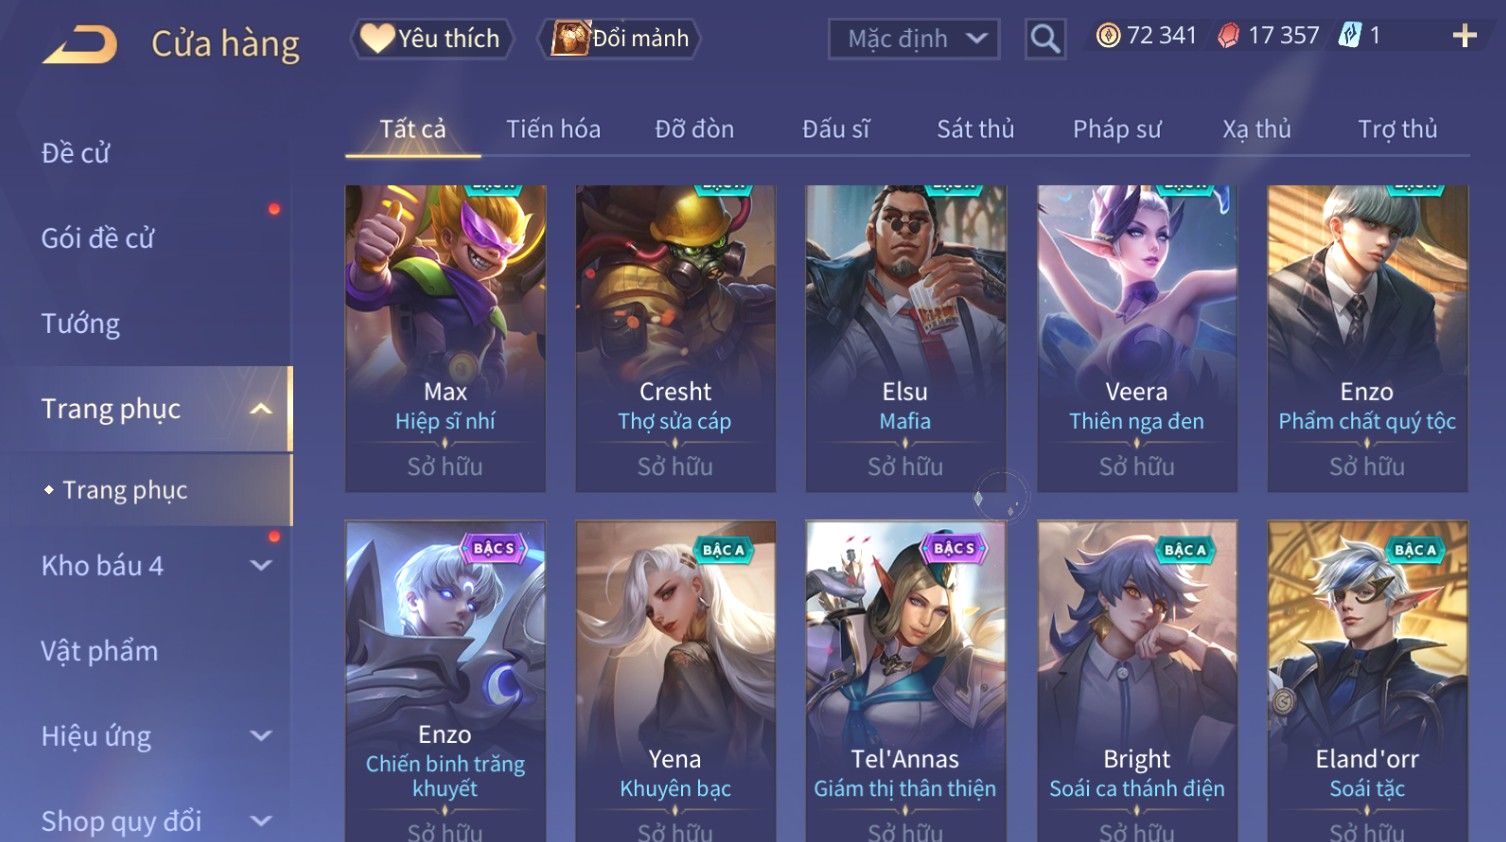
Task: Click the back arrow icon
Action: 80,44
